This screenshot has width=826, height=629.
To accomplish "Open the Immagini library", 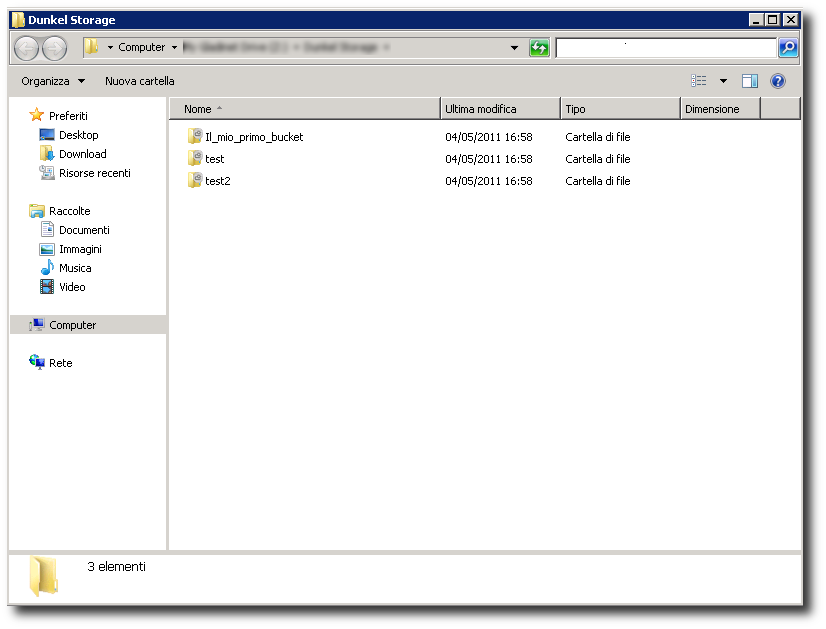I will click(80, 249).
